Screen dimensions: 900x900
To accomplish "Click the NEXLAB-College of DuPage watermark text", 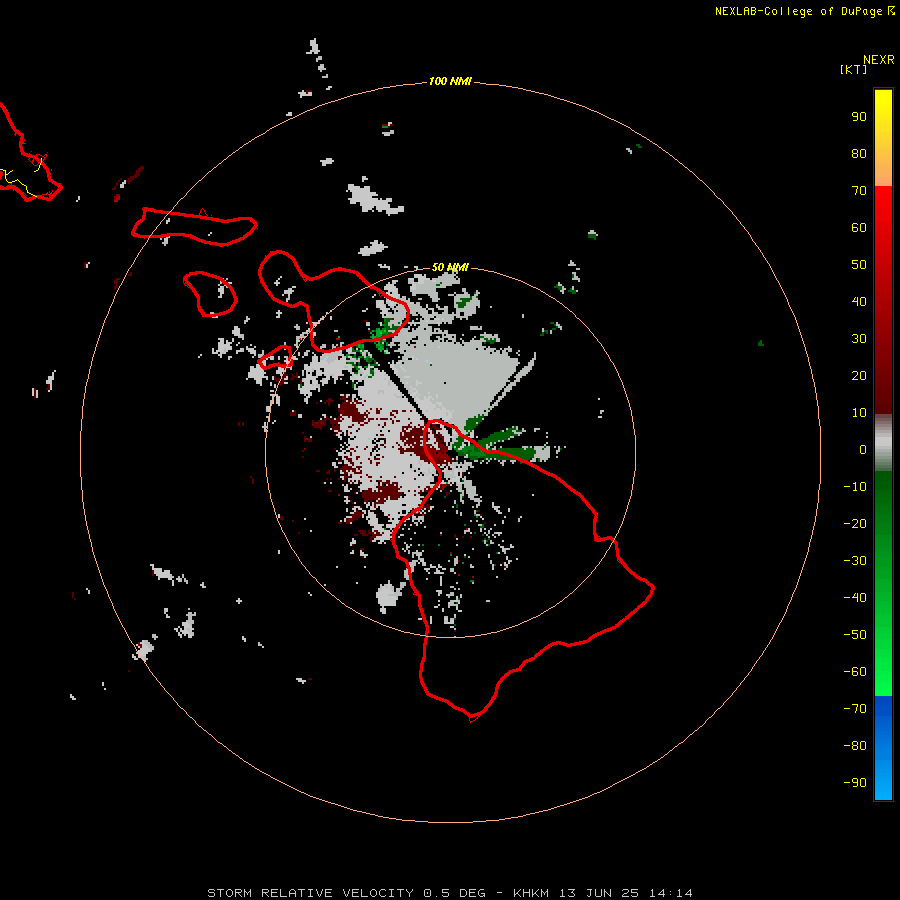I will (805, 11).
